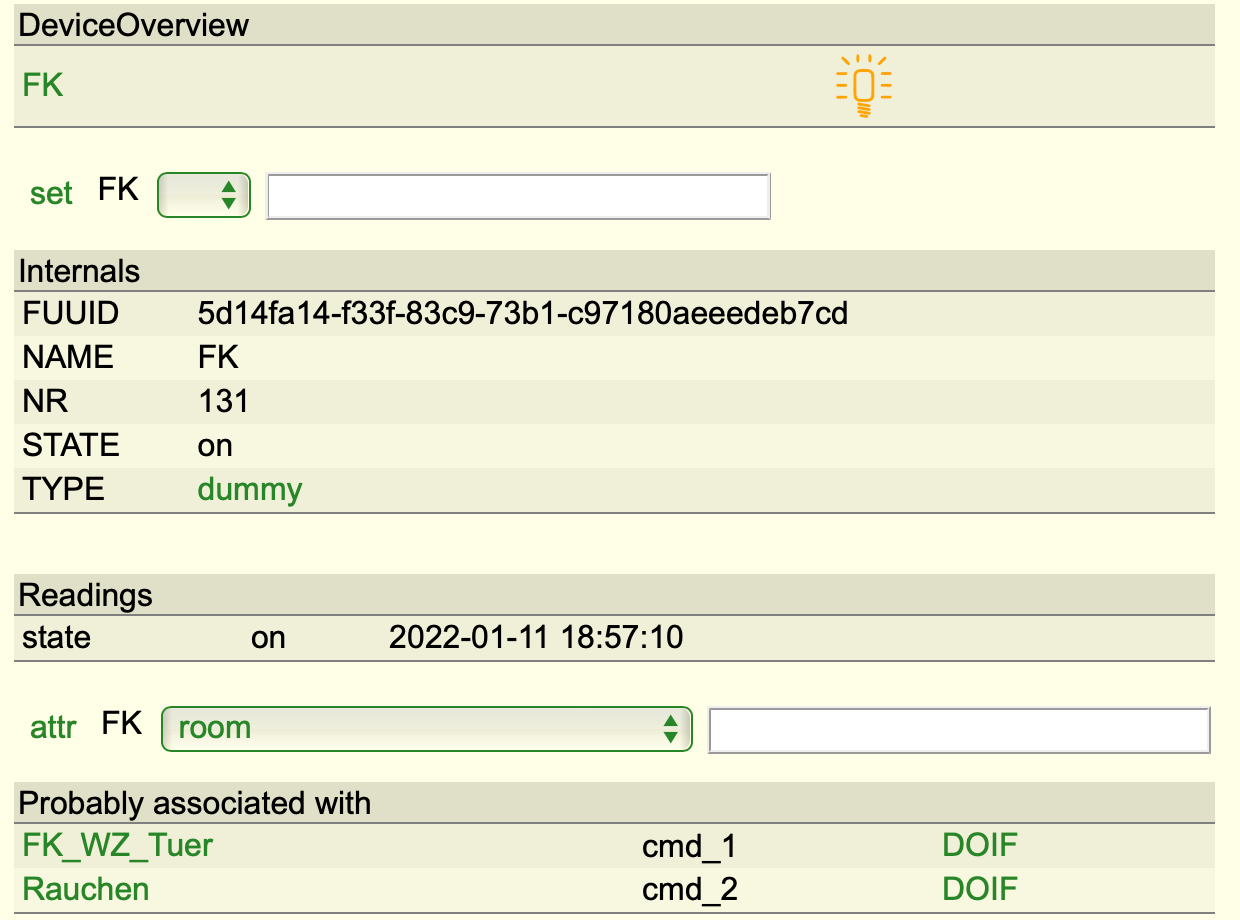
Task: Click the FUUID value text
Action: point(522,314)
